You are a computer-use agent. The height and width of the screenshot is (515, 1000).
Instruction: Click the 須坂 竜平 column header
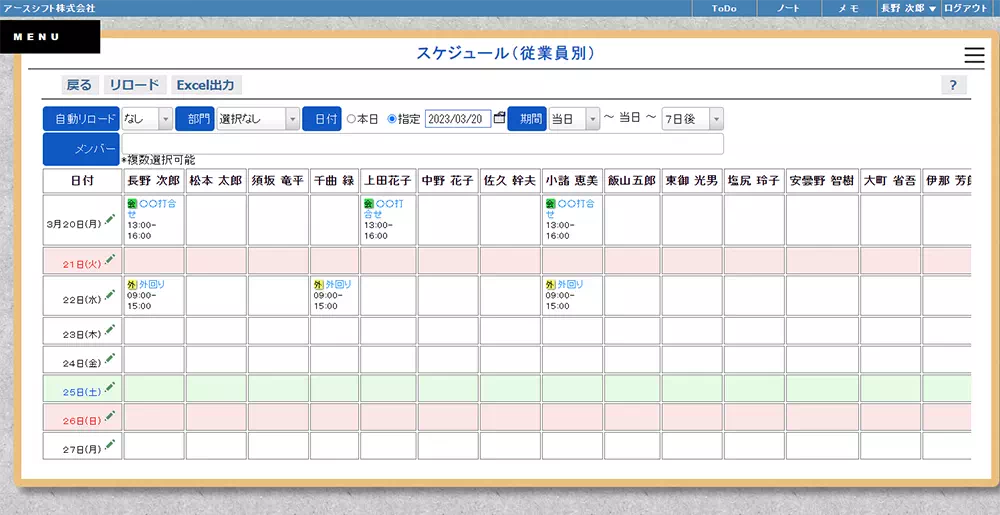tap(278, 181)
